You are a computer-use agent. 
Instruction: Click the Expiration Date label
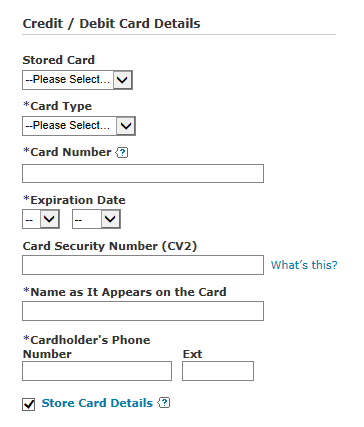tap(74, 200)
